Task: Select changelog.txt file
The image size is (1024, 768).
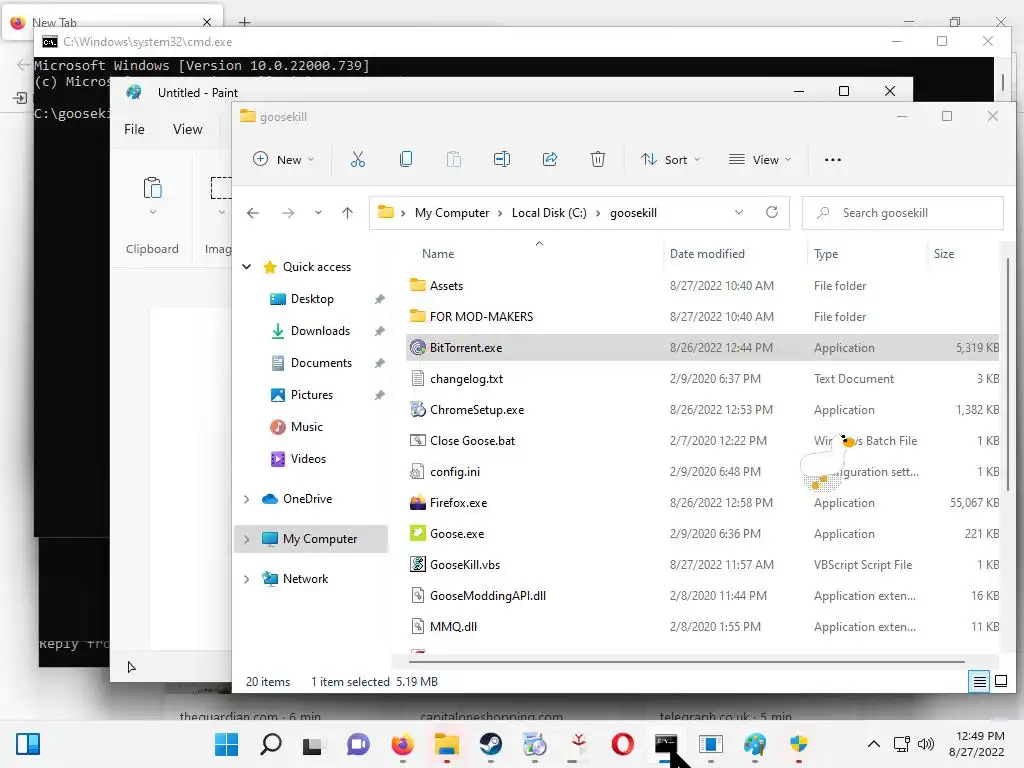Action: pyautogui.click(x=703, y=379)
